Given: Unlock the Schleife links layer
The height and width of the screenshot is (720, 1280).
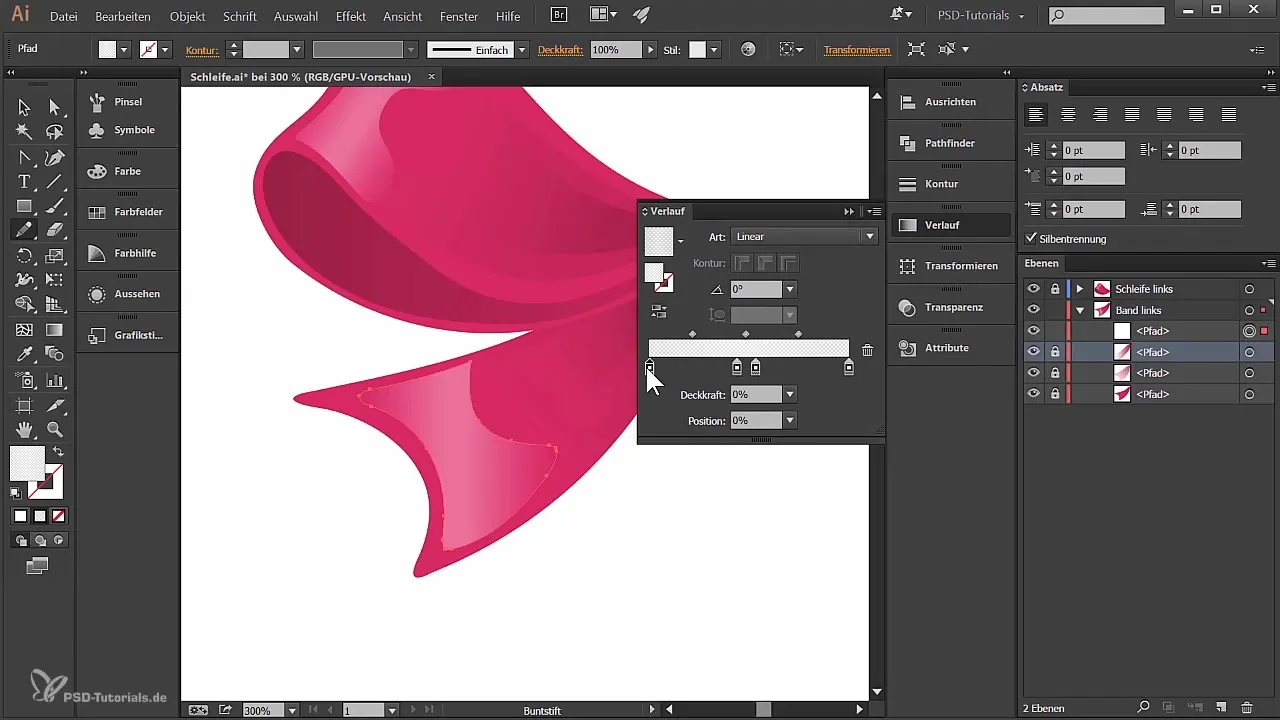Looking at the screenshot, I should (1055, 289).
